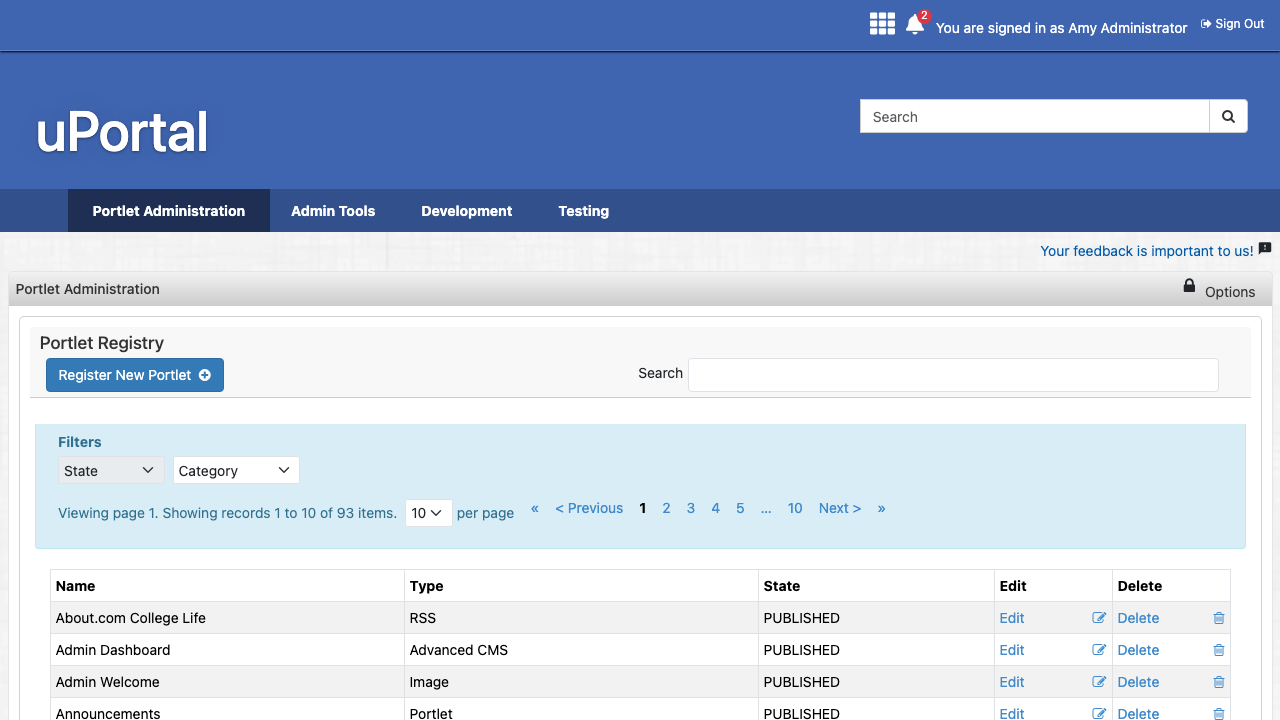
Task: Click edit pencil icon for Admin Welcome
Action: pos(1099,682)
